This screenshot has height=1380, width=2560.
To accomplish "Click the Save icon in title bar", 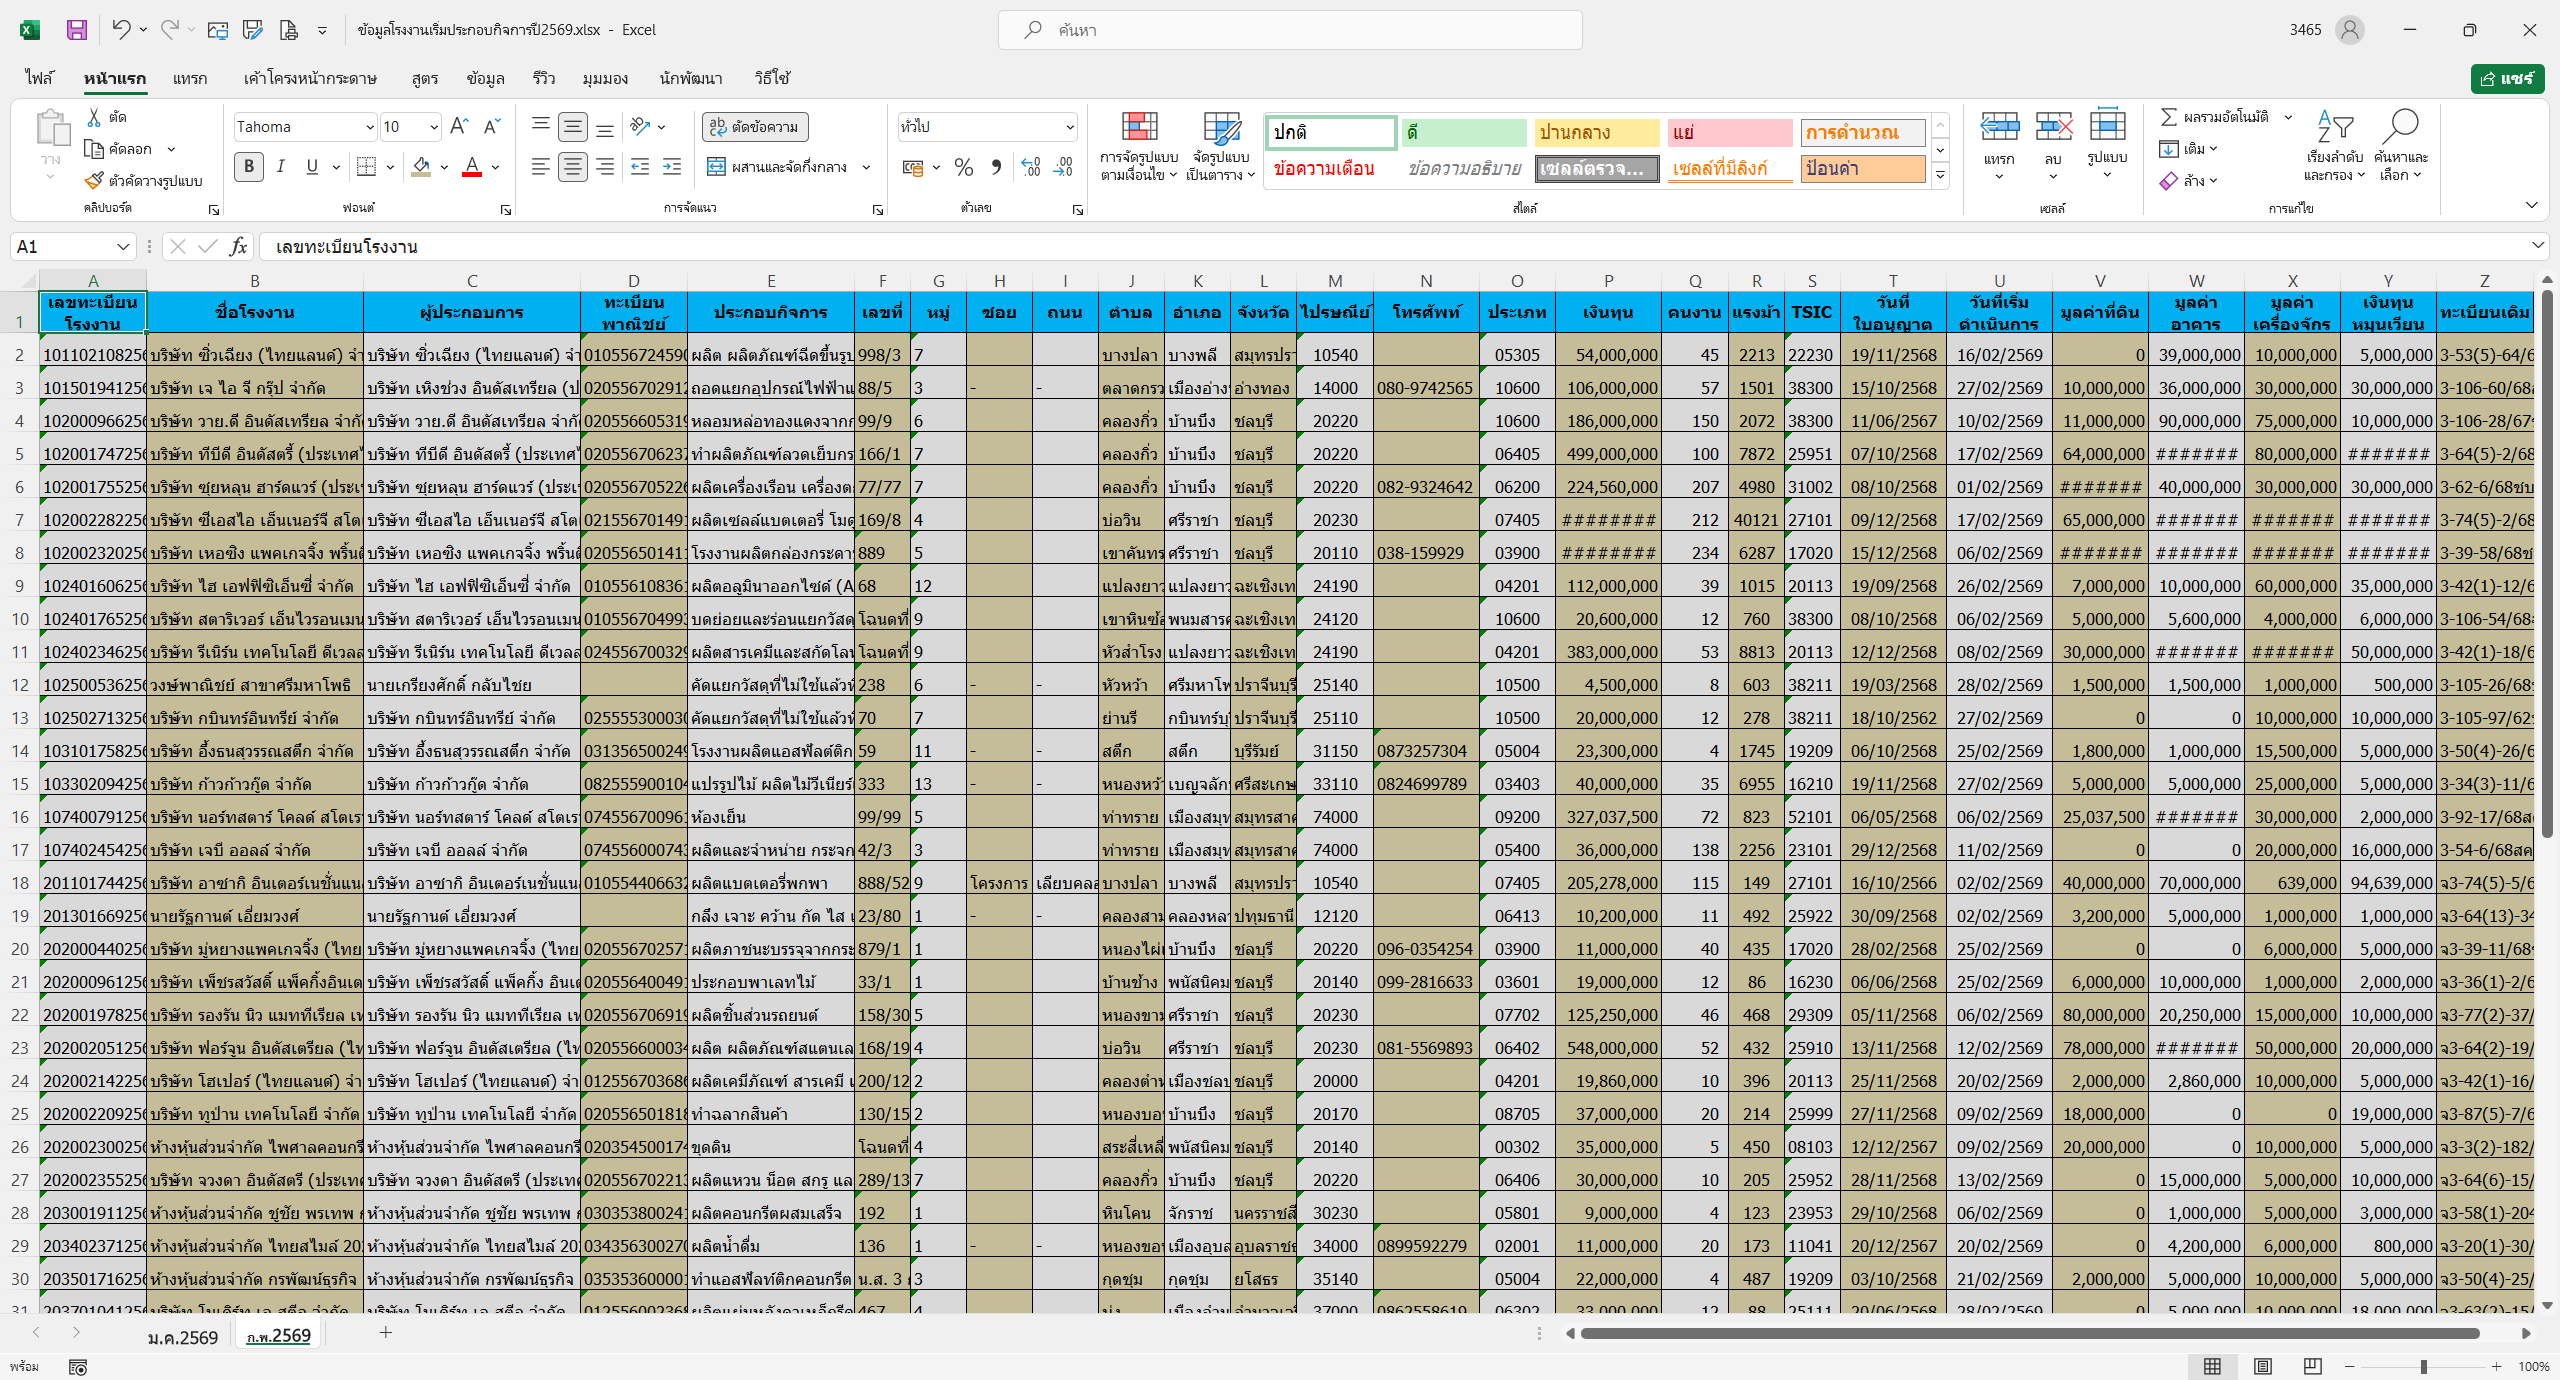I will pyautogui.click(x=77, y=30).
